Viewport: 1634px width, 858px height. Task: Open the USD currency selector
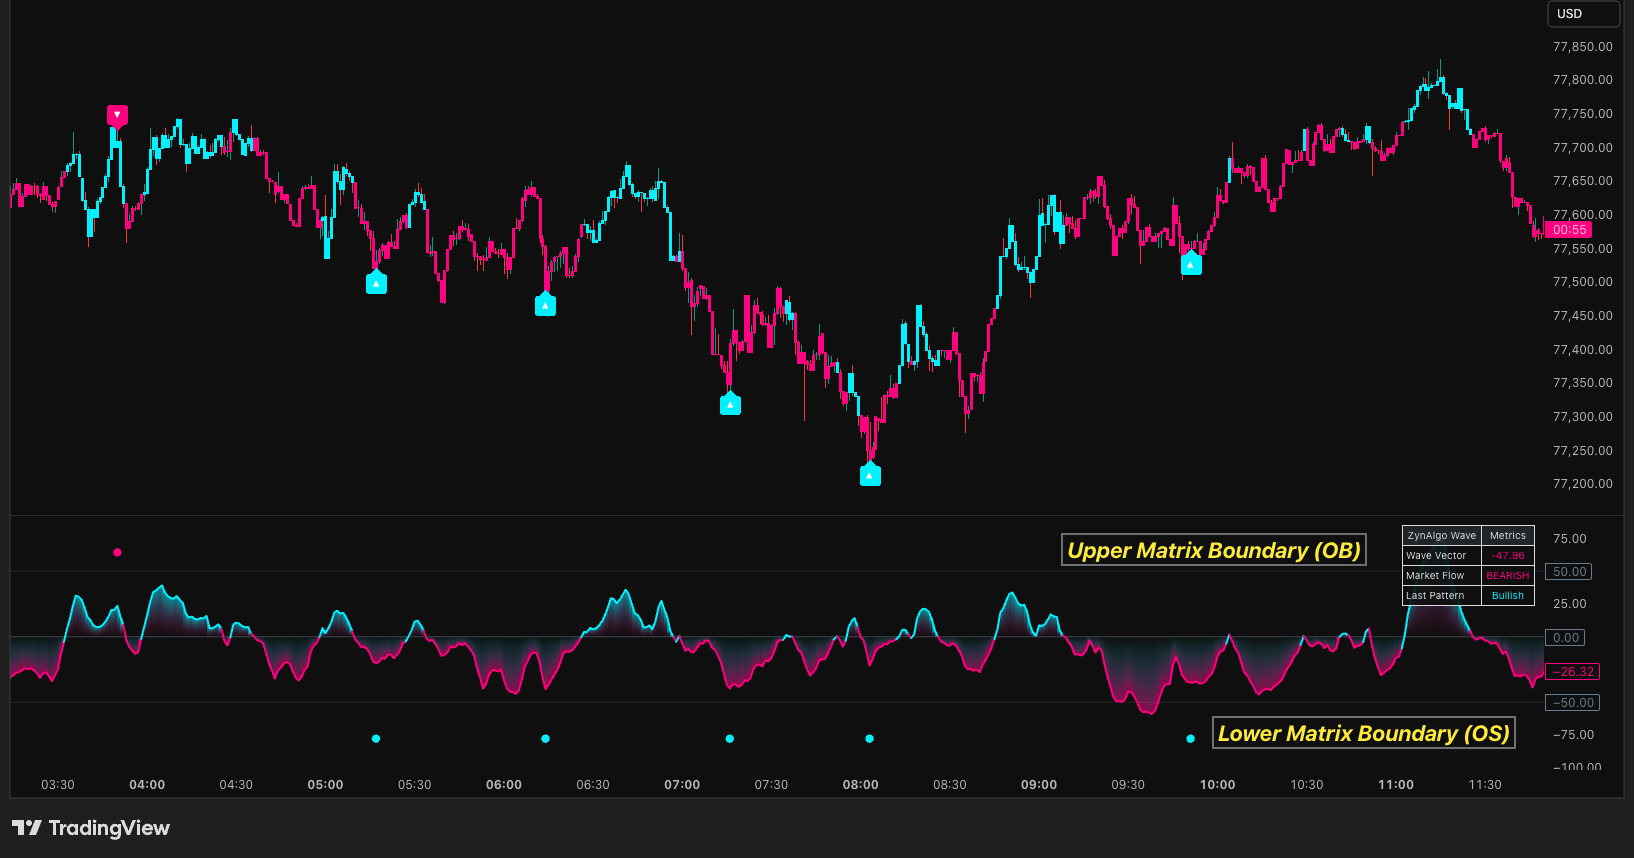tap(1583, 14)
